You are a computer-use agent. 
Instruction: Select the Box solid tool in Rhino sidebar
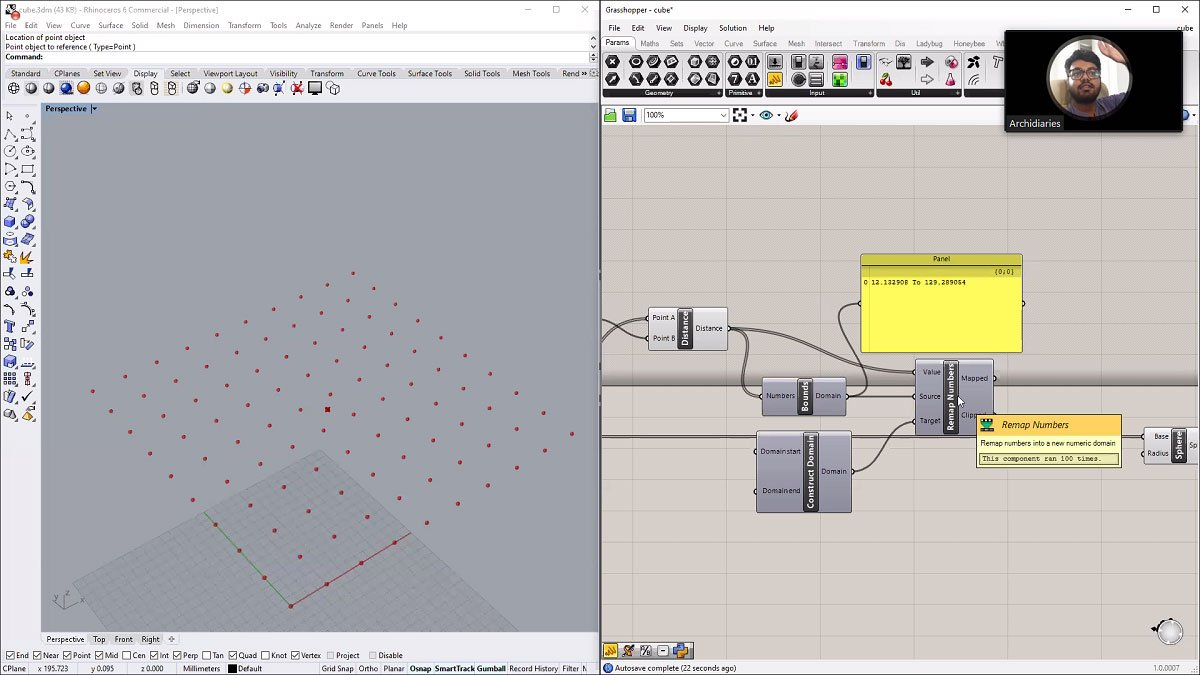point(10,222)
